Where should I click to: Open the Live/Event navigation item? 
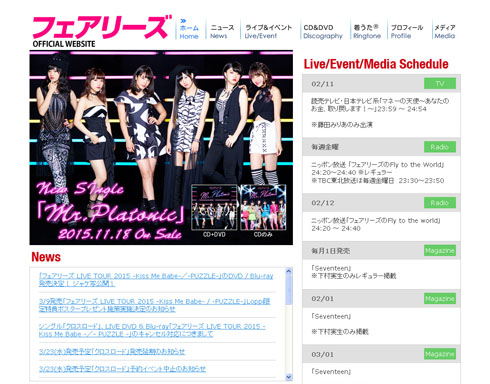click(x=268, y=31)
